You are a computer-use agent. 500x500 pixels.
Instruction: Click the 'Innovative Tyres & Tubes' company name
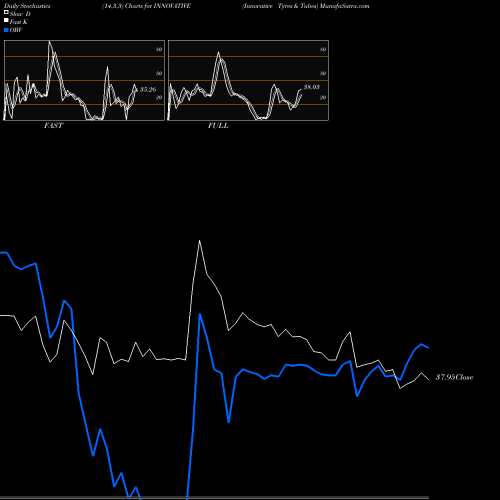pyautogui.click(x=280, y=6)
